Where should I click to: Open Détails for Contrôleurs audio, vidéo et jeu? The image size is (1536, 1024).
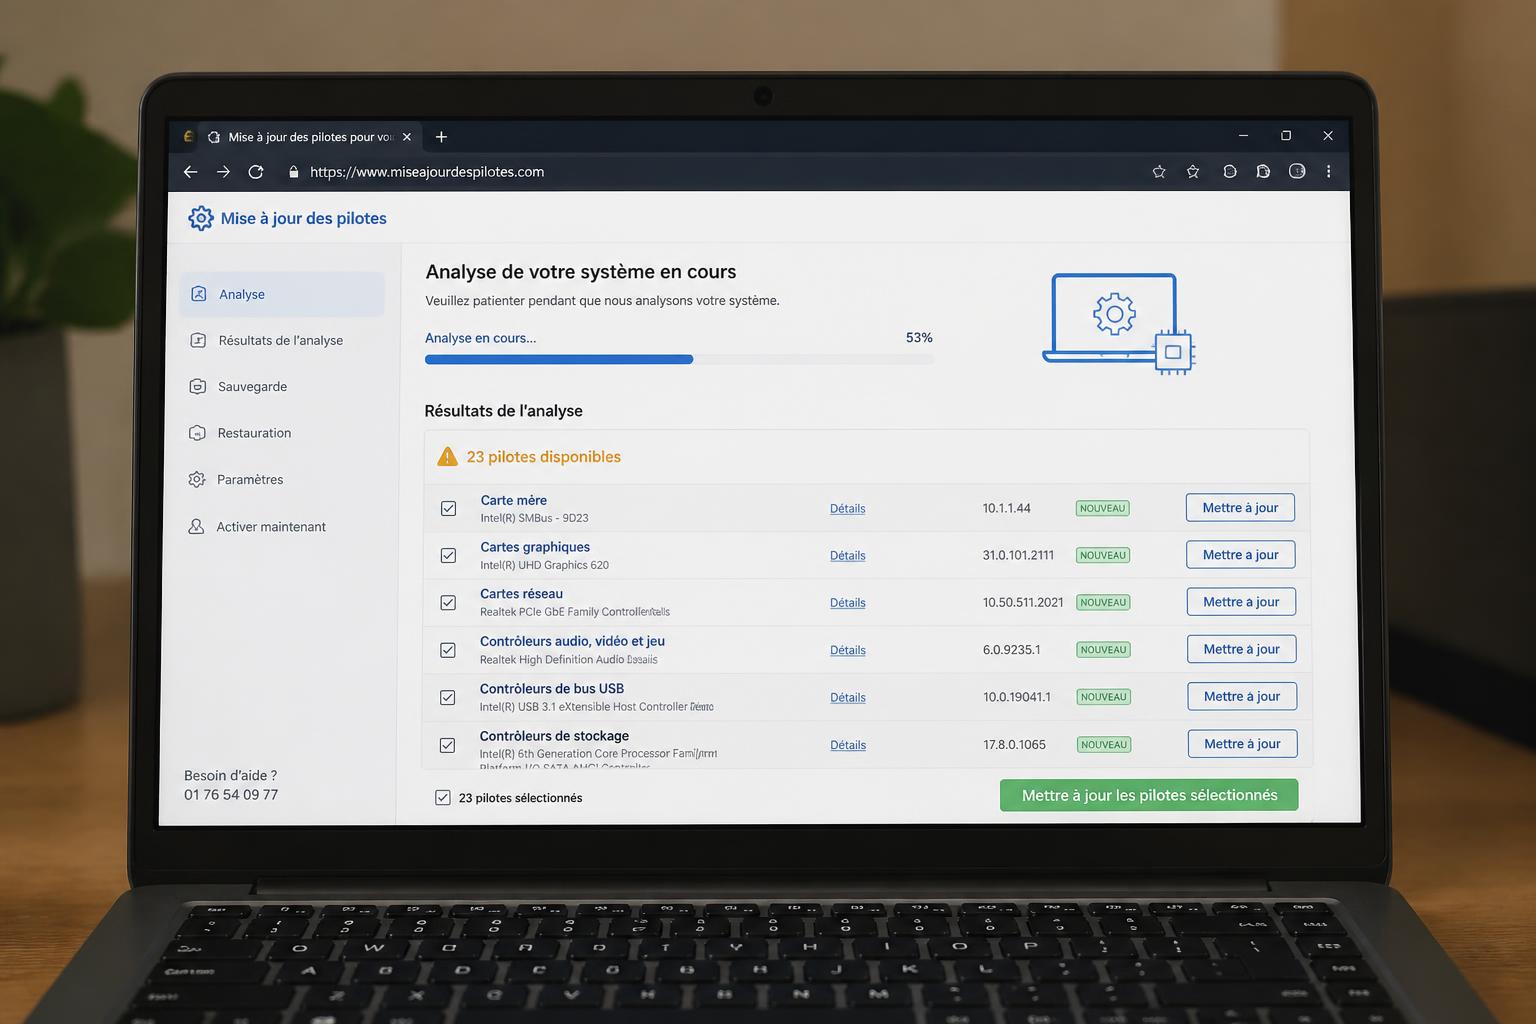tap(847, 650)
